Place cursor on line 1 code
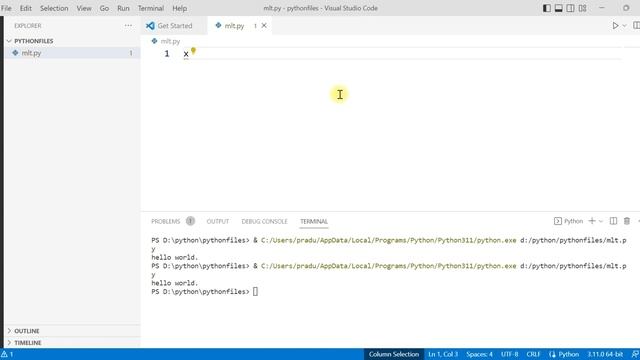640x360 pixels. (402, 54)
